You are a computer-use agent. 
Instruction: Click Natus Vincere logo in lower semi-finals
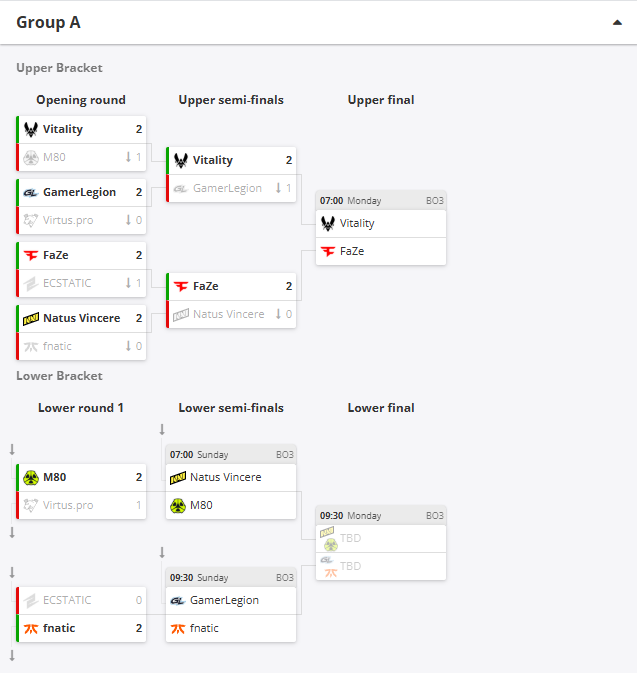pyautogui.click(x=178, y=477)
